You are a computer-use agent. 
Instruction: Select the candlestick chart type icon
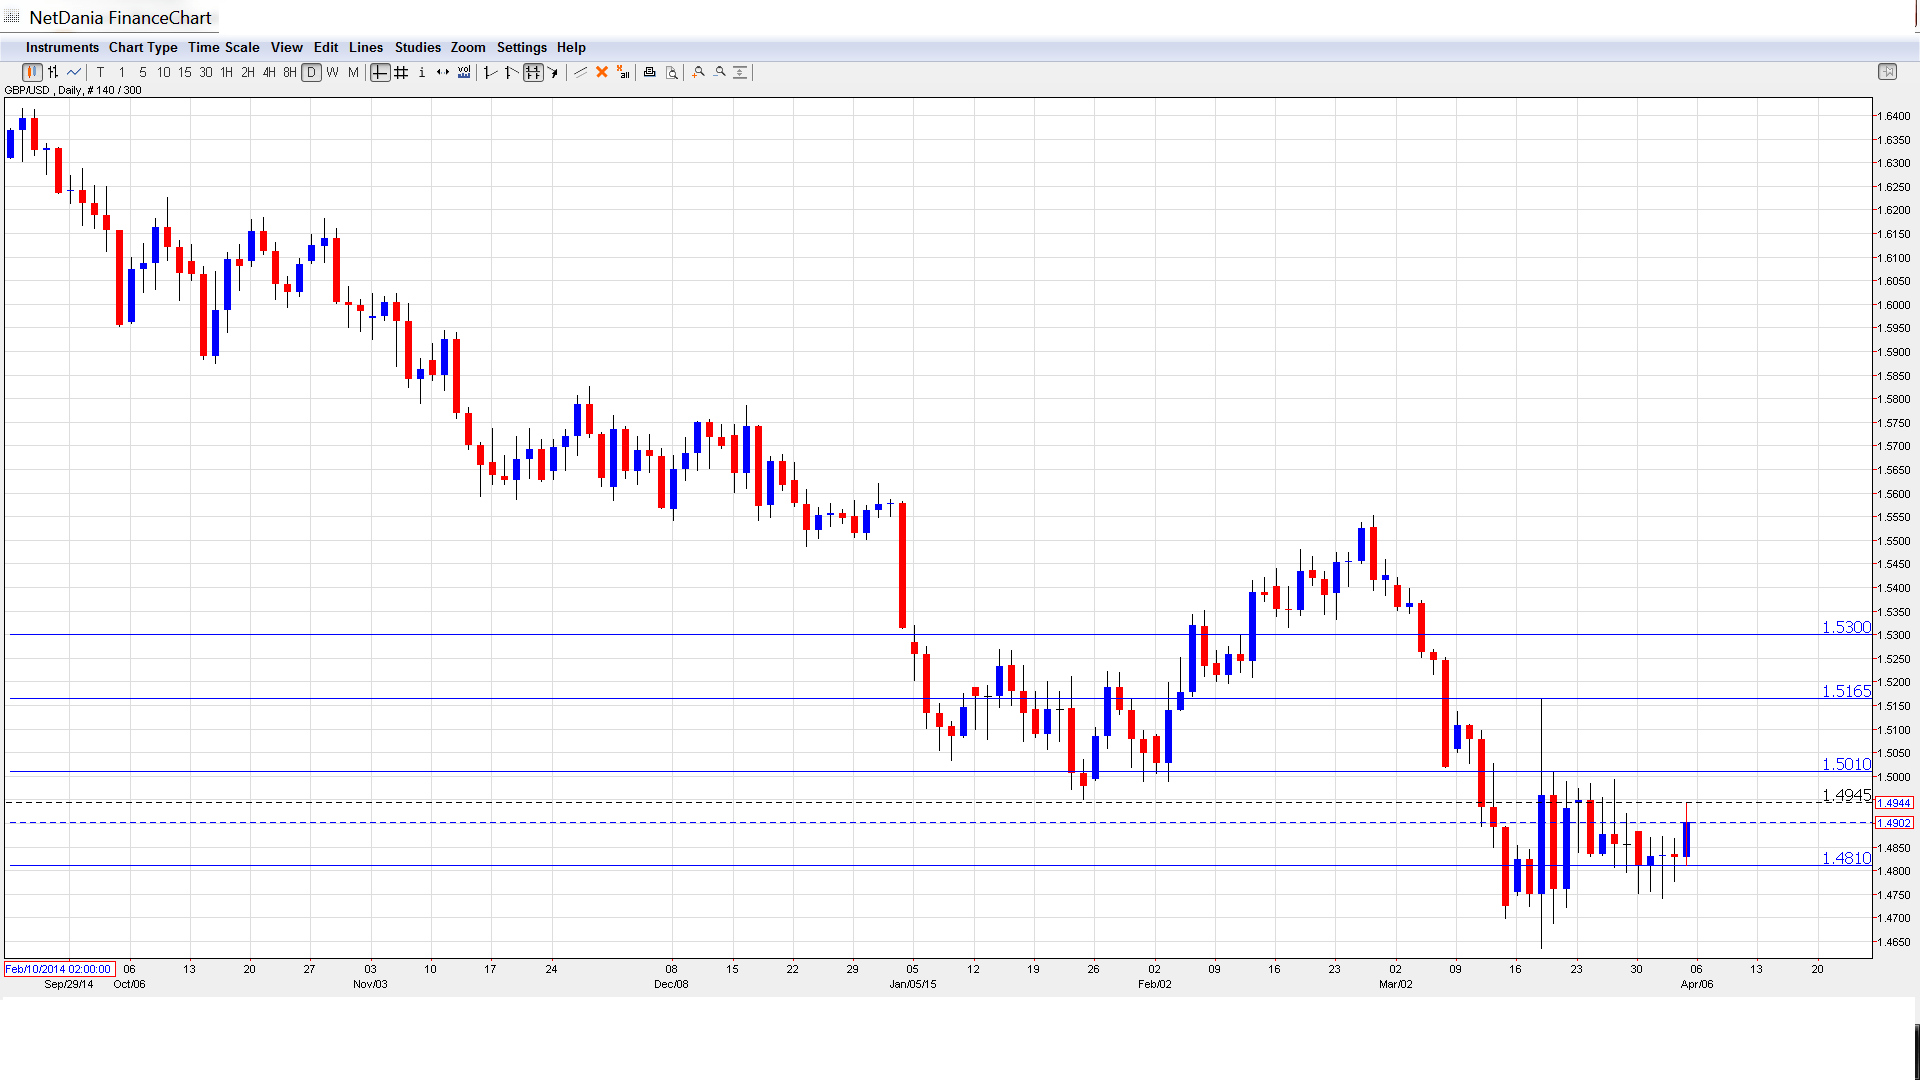(x=32, y=72)
